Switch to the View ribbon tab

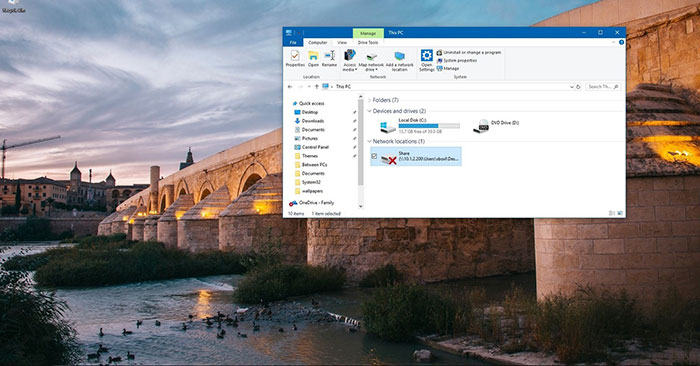342,42
